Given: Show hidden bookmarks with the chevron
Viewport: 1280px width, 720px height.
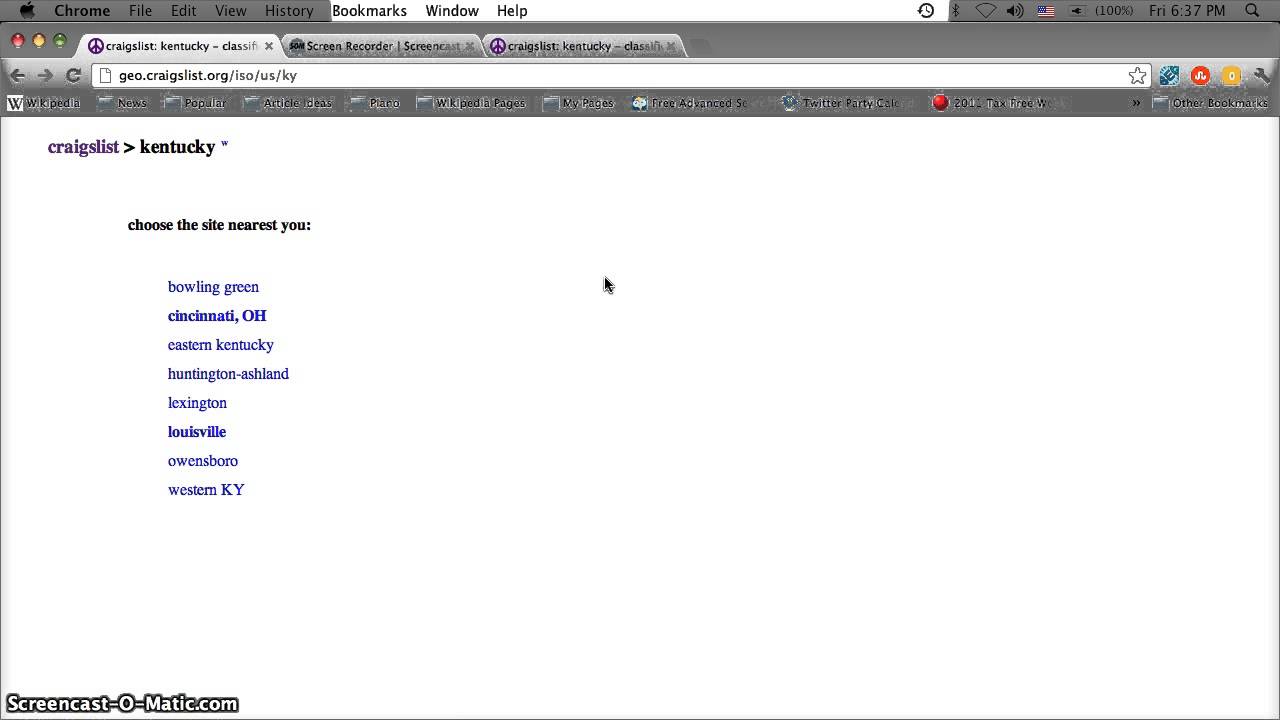Looking at the screenshot, I should click(x=1136, y=103).
